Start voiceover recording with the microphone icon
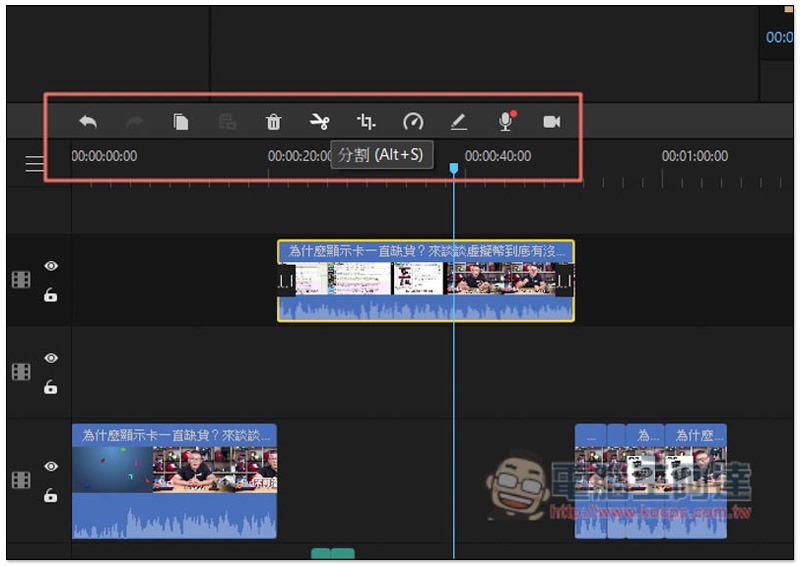The width and height of the screenshot is (800, 566). click(x=507, y=122)
